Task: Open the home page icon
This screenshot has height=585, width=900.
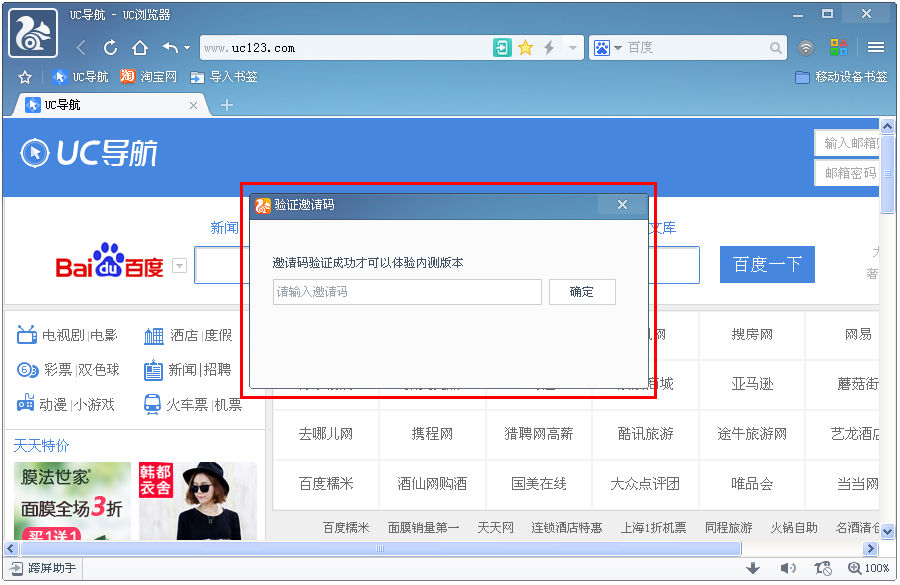Action: pos(140,48)
